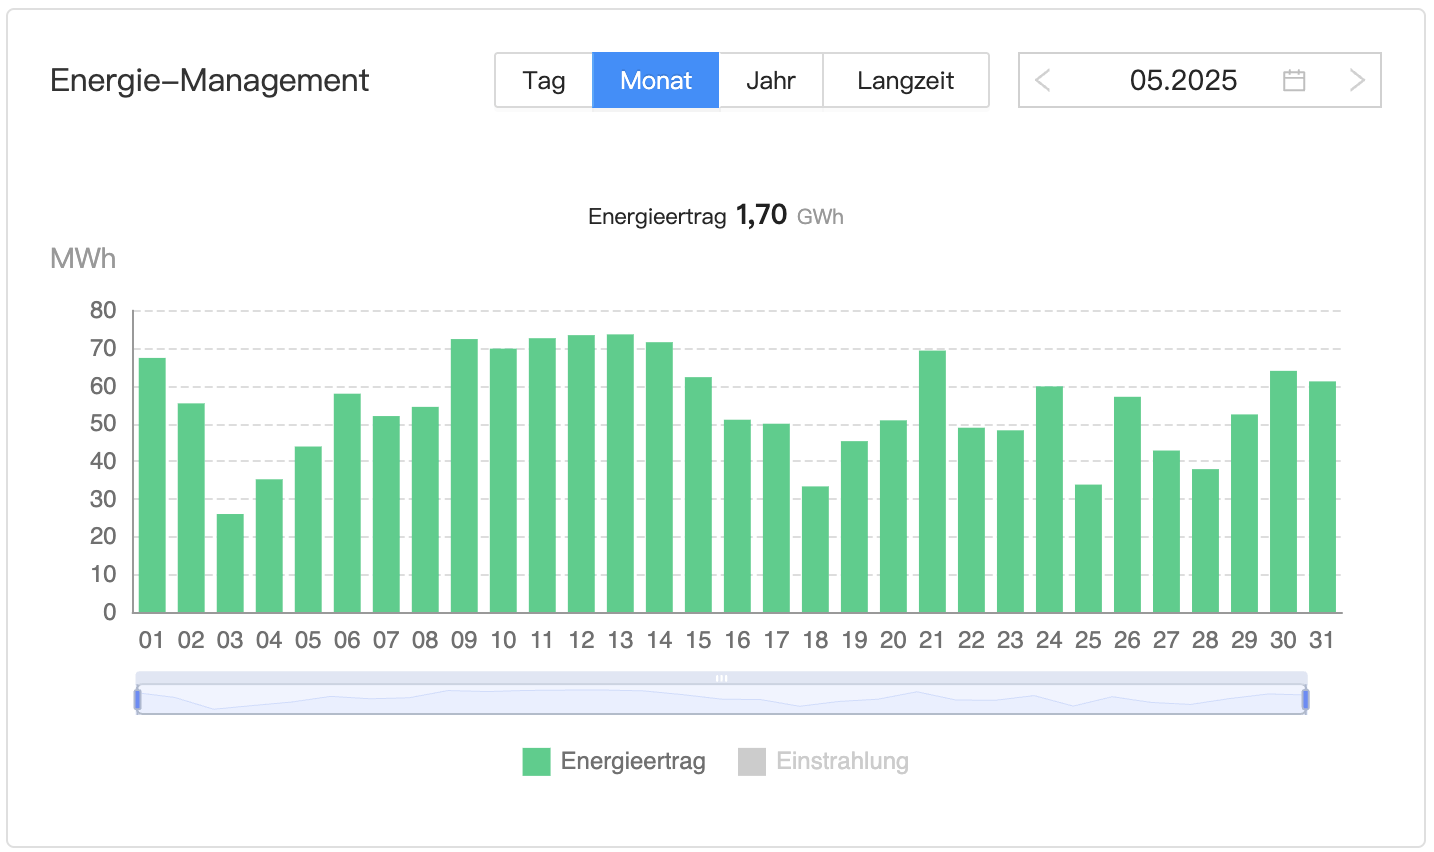1434x852 pixels.
Task: Select the Monat view tab
Action: 656,80
